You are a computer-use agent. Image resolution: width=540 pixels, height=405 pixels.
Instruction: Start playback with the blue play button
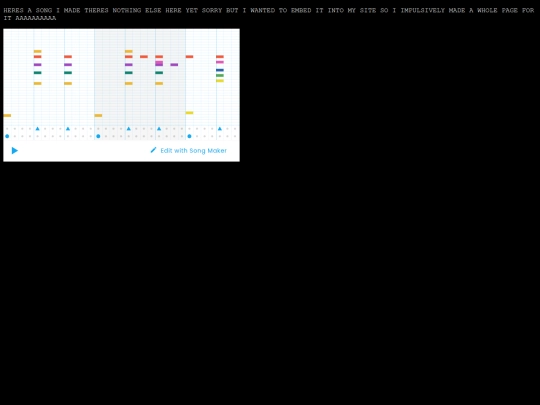click(x=14, y=150)
